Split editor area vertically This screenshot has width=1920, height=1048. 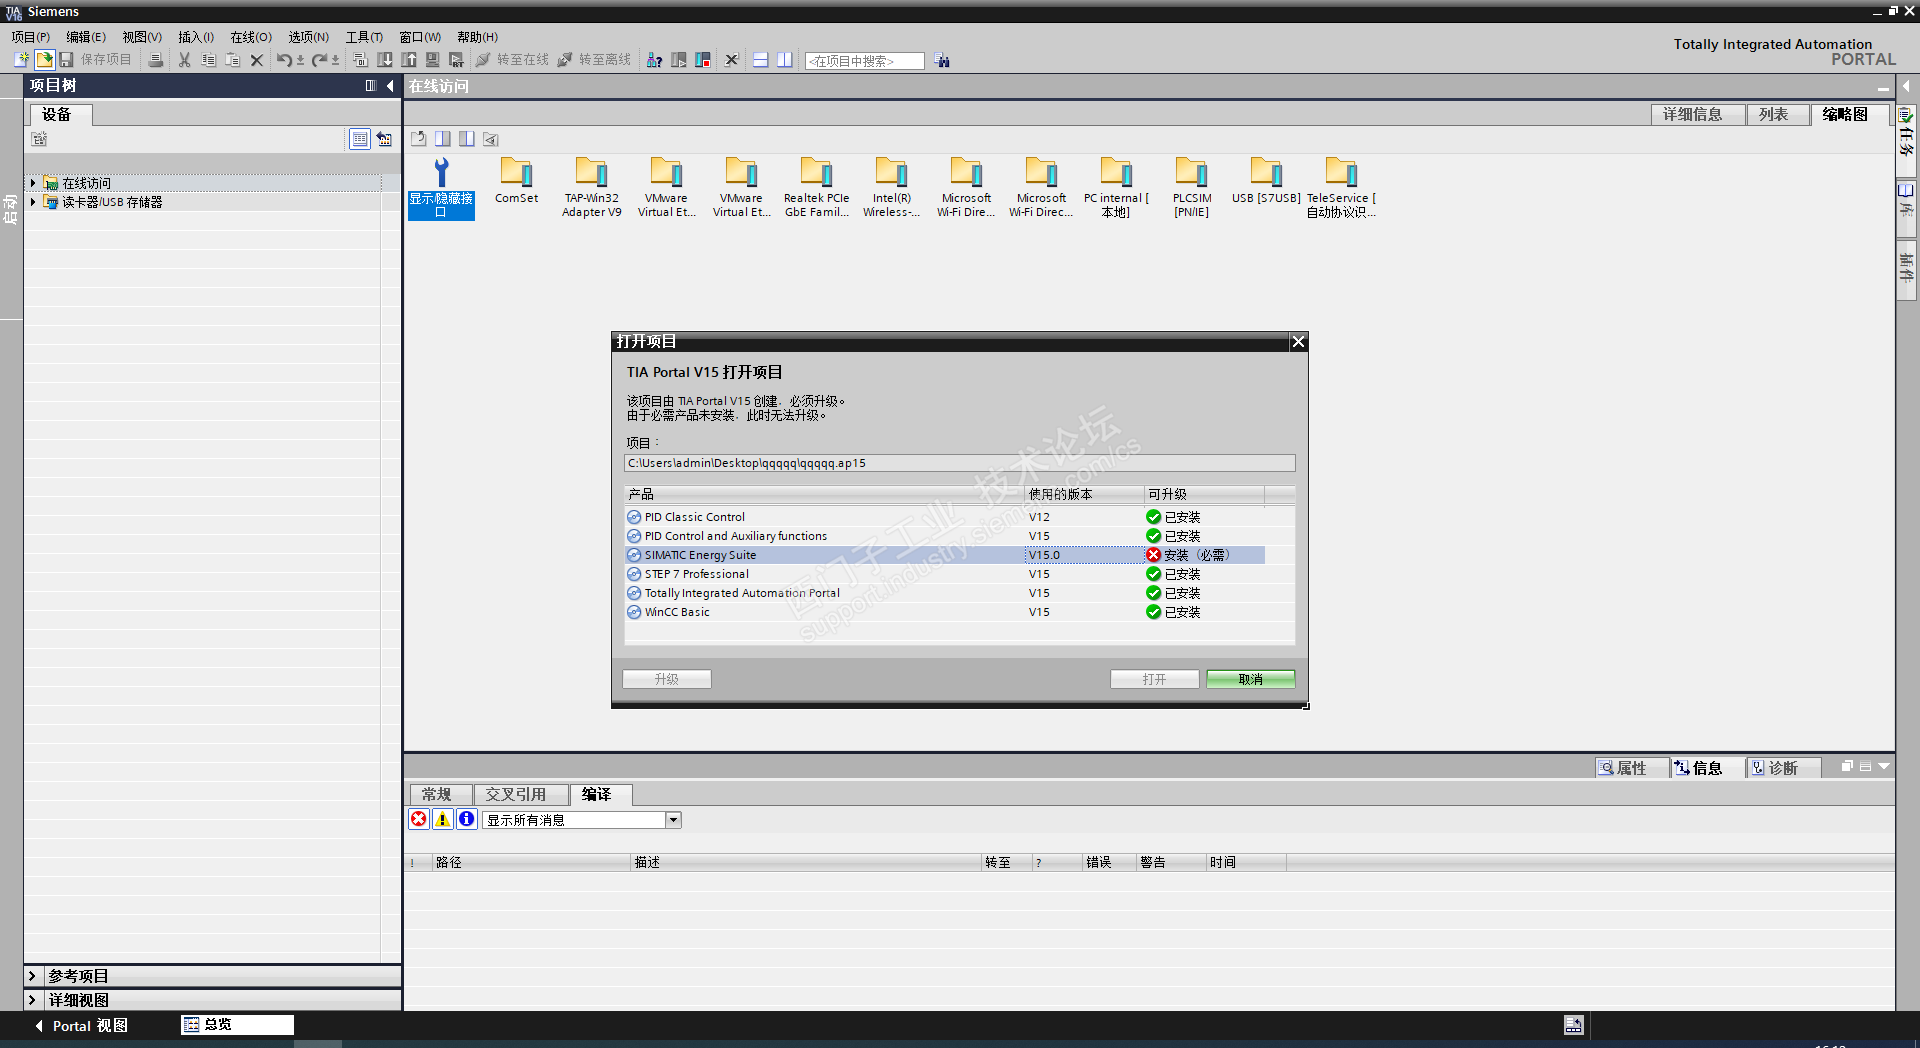pyautogui.click(x=785, y=60)
